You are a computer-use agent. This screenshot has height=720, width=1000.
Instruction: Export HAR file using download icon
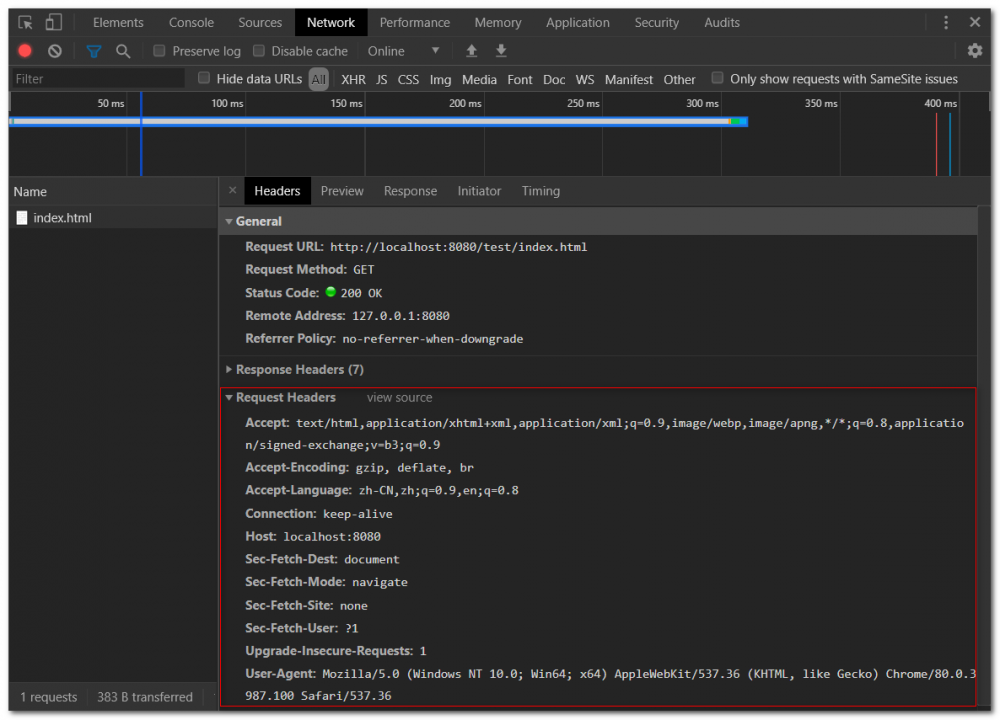click(x=500, y=51)
